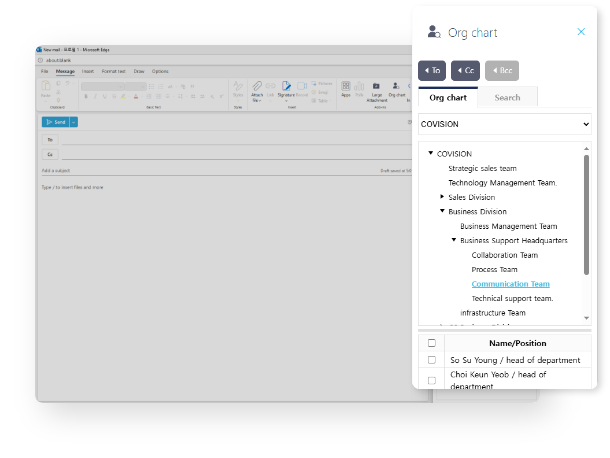This screenshot has height=458, width=610.
Task: Click the Styles icon in ribbon
Action: pos(238,87)
